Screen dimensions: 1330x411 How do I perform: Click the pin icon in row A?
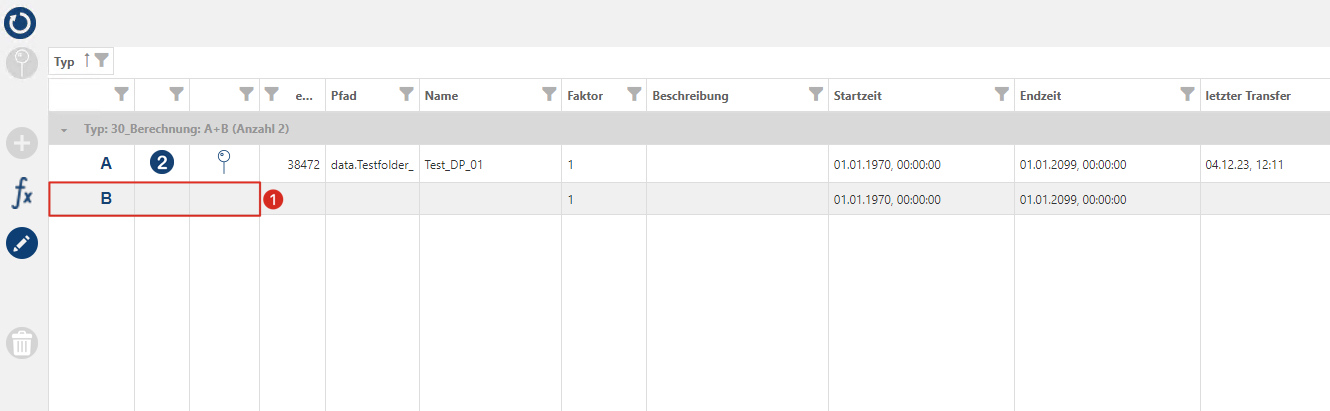click(225, 162)
